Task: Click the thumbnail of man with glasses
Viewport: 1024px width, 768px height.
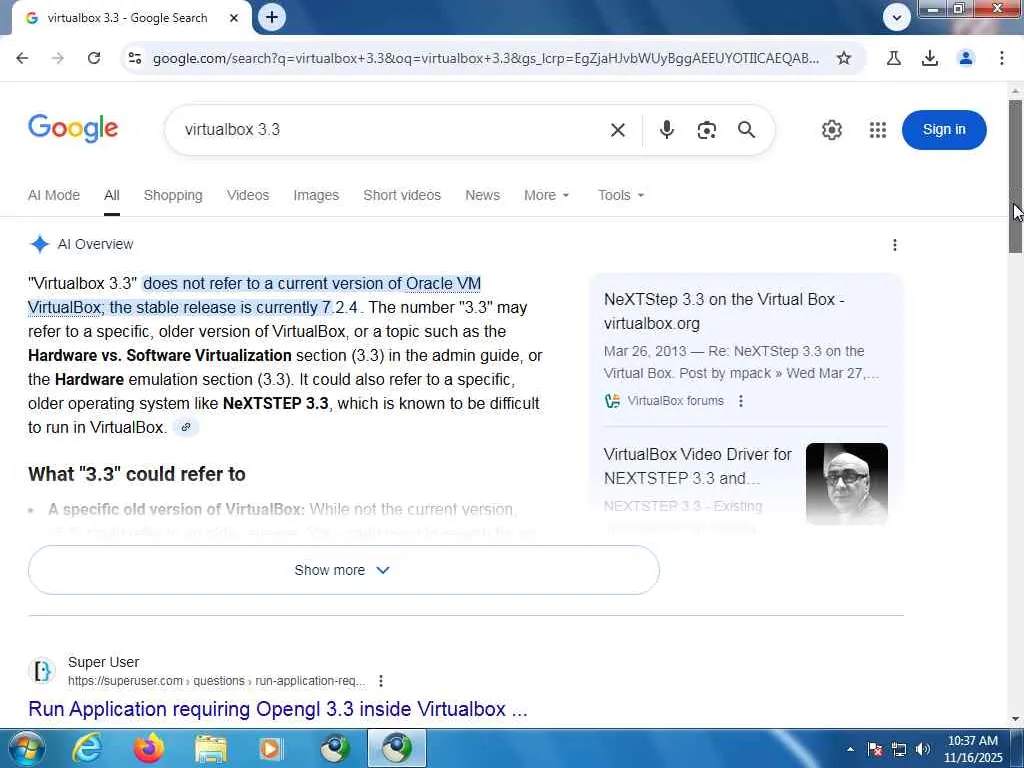Action: pyautogui.click(x=847, y=484)
